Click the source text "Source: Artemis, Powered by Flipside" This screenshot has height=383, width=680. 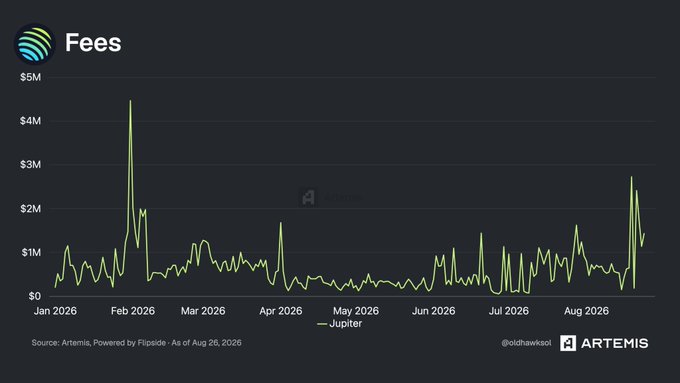[x=98, y=343]
